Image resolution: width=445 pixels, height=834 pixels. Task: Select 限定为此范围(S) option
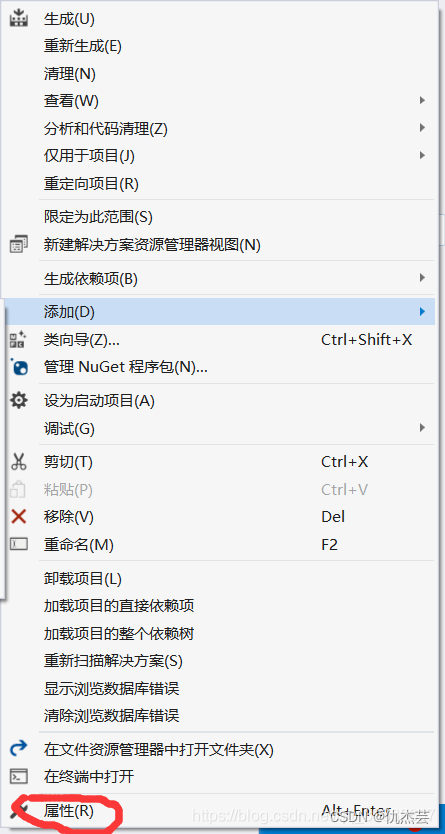click(x=98, y=217)
